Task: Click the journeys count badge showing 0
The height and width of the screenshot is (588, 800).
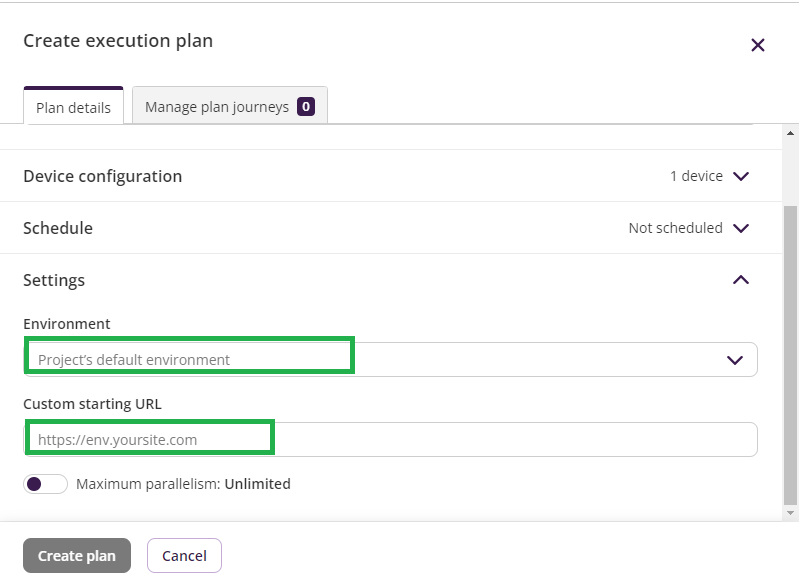Action: point(306,107)
